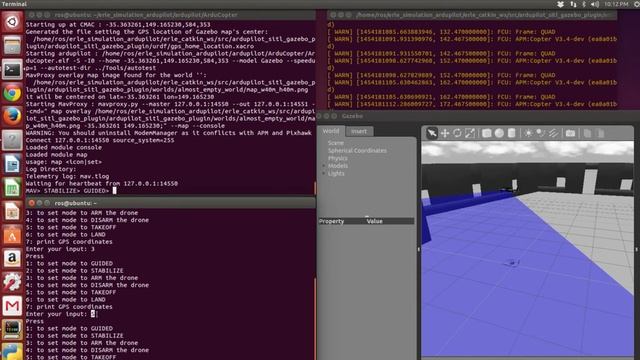Open LibreOffice Writer from launcher

12,164
